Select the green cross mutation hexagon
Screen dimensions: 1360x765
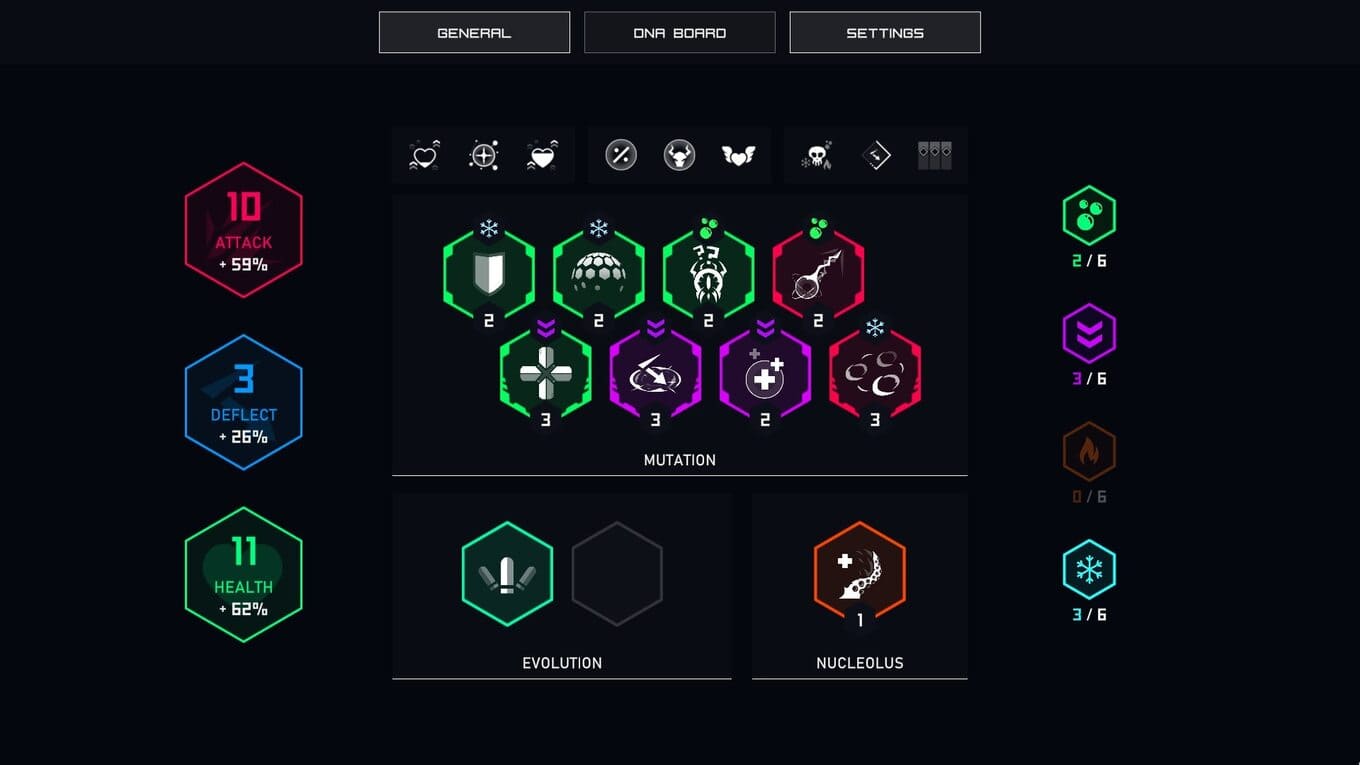(x=545, y=374)
